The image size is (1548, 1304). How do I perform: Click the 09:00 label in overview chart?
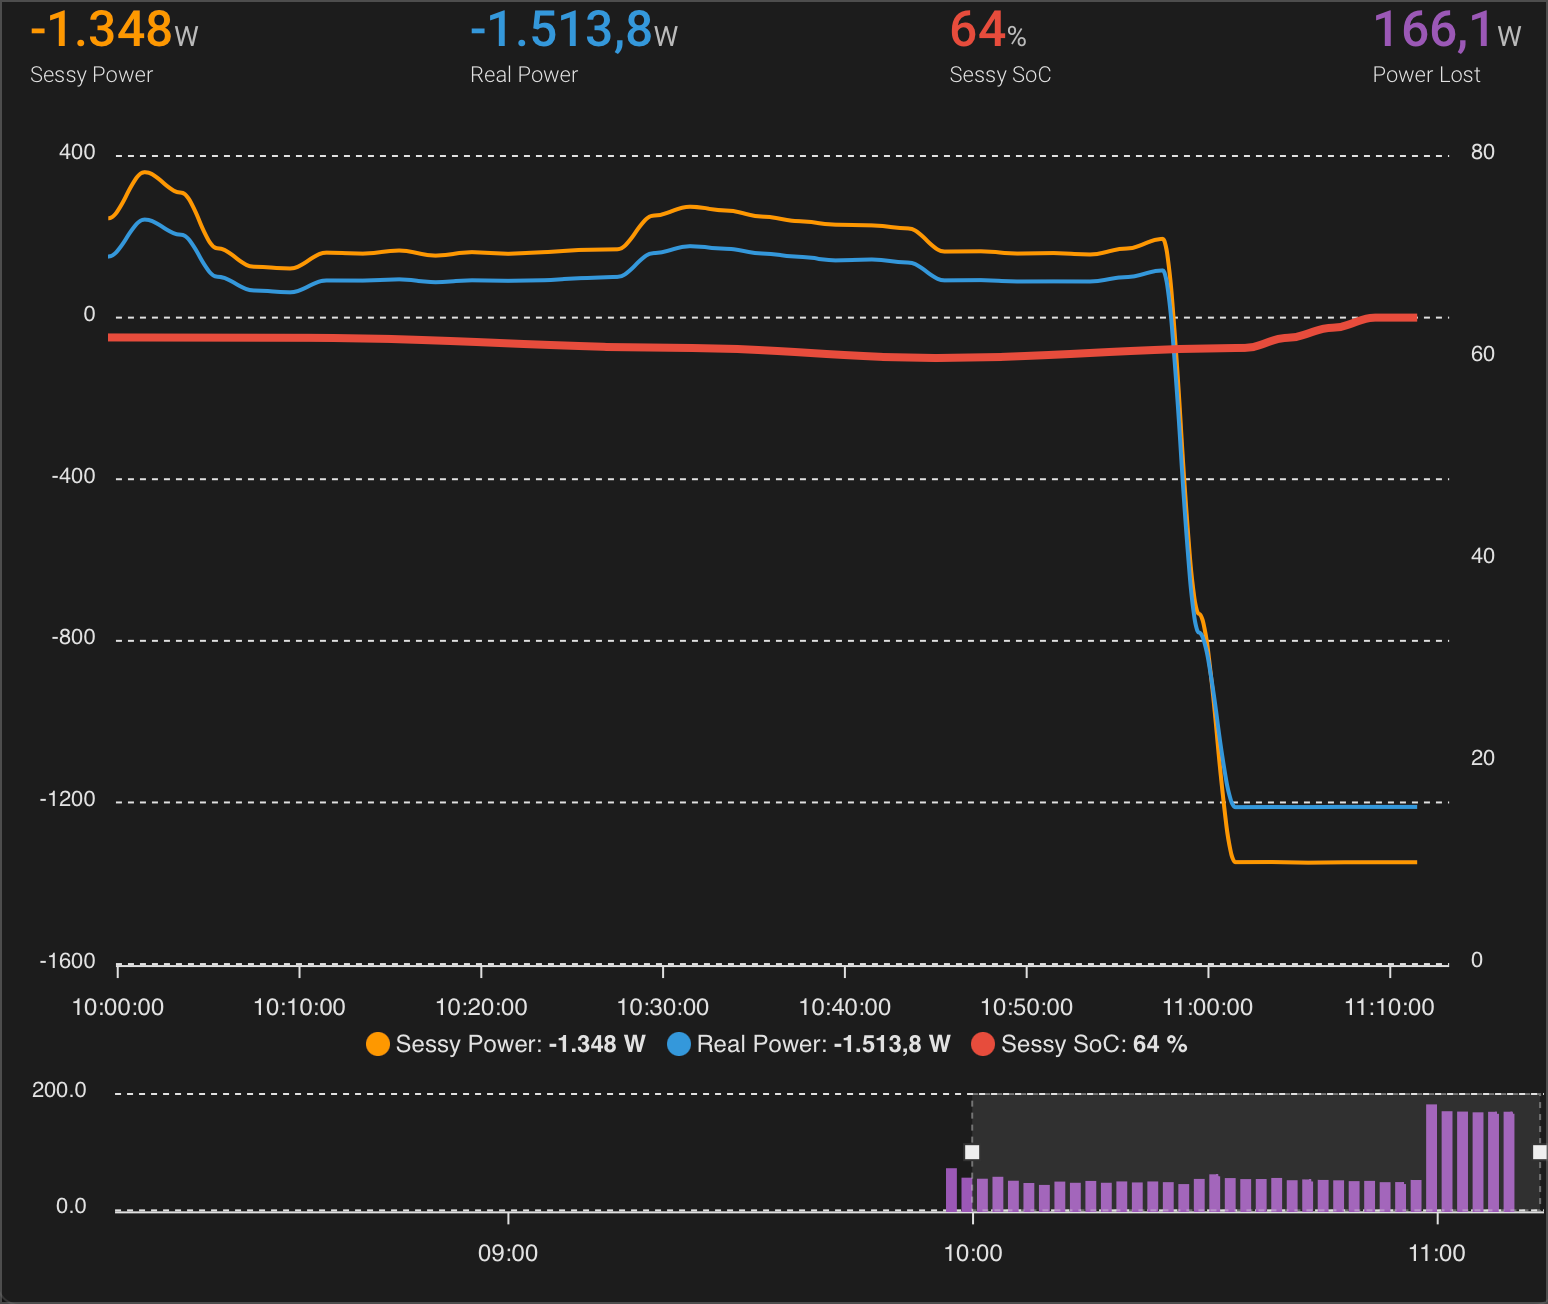tap(509, 1253)
